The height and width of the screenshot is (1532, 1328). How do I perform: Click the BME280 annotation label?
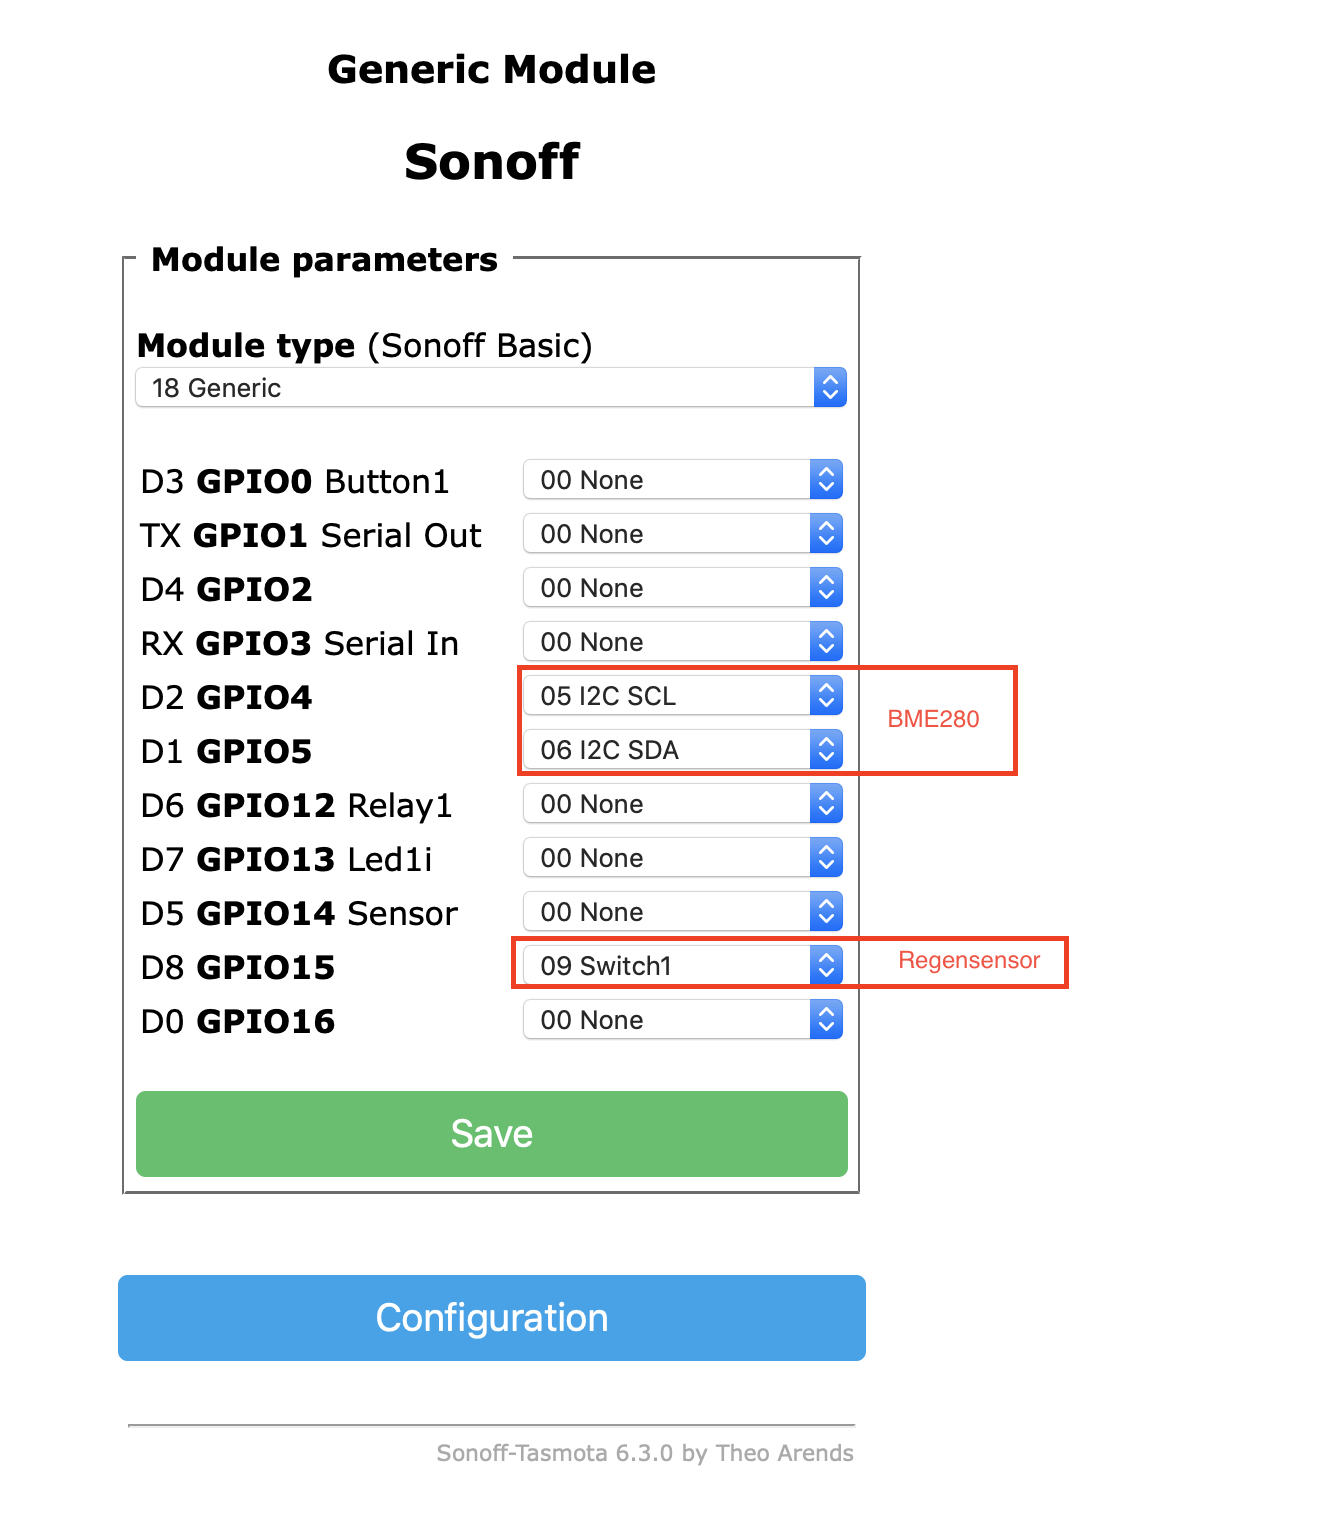(933, 719)
